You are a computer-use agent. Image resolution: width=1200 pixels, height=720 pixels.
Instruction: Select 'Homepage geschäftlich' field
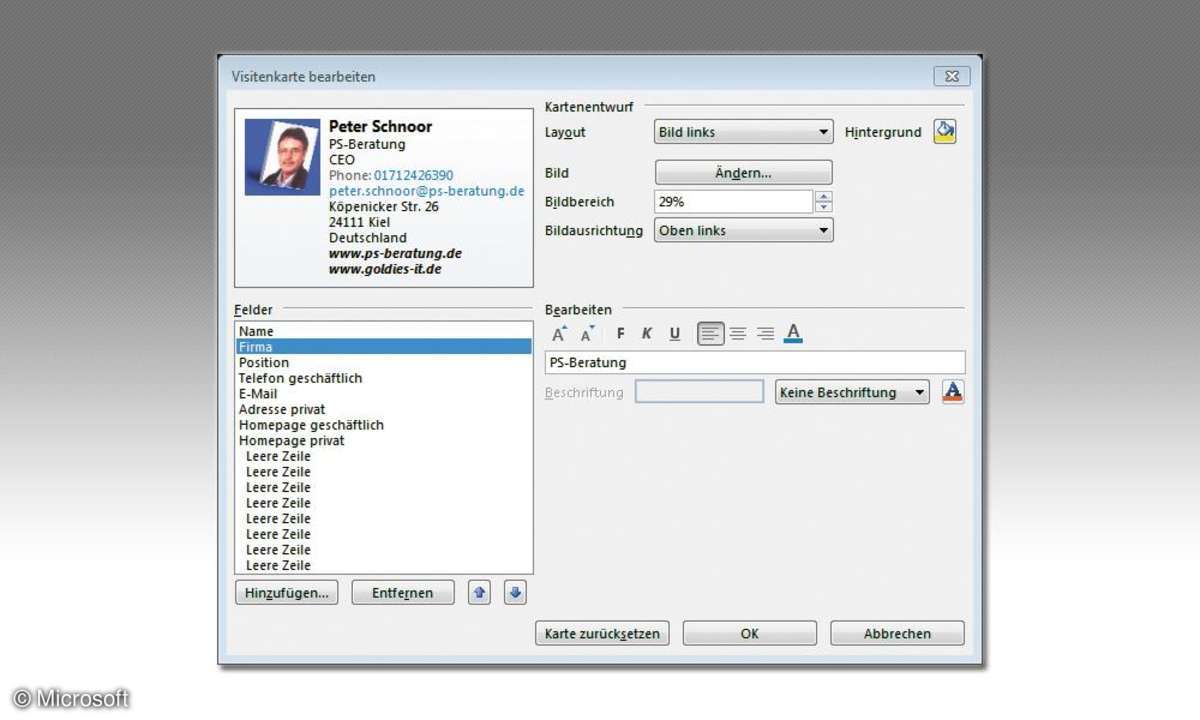384,425
